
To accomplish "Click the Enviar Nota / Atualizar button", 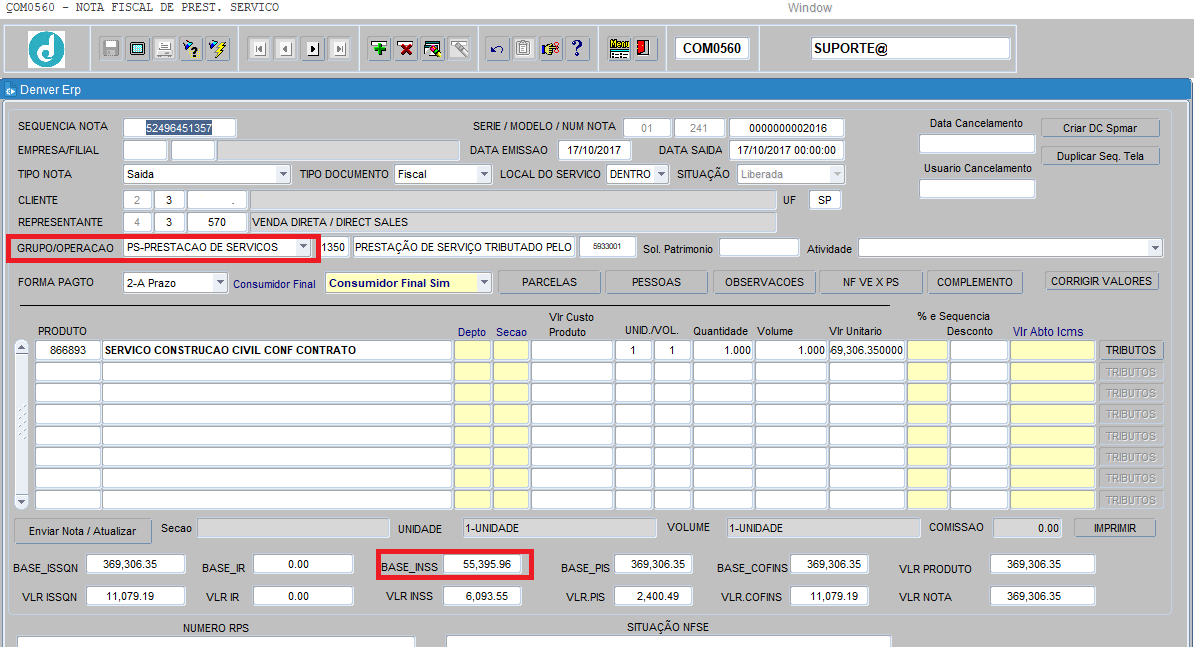I will pos(82,531).
